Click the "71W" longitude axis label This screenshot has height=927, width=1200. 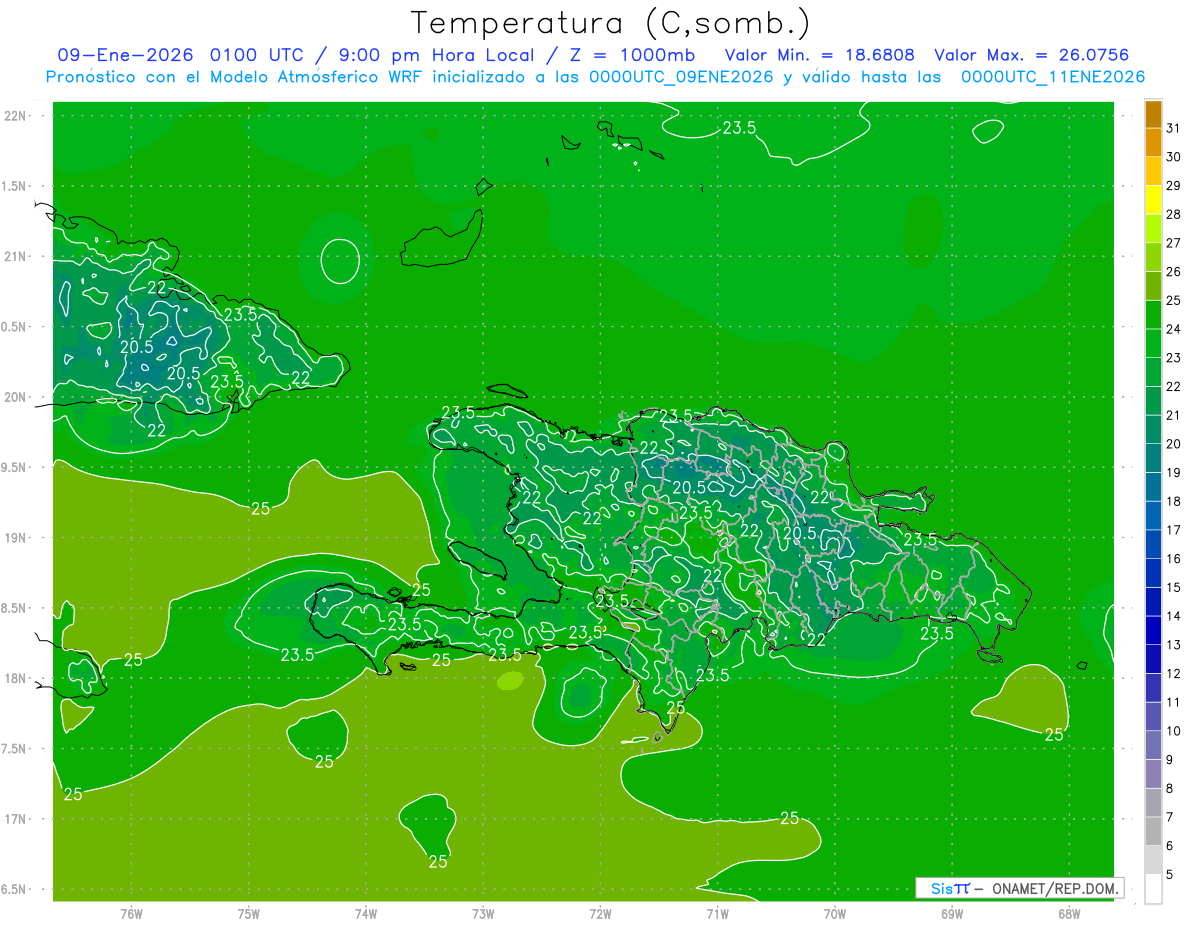[717, 913]
